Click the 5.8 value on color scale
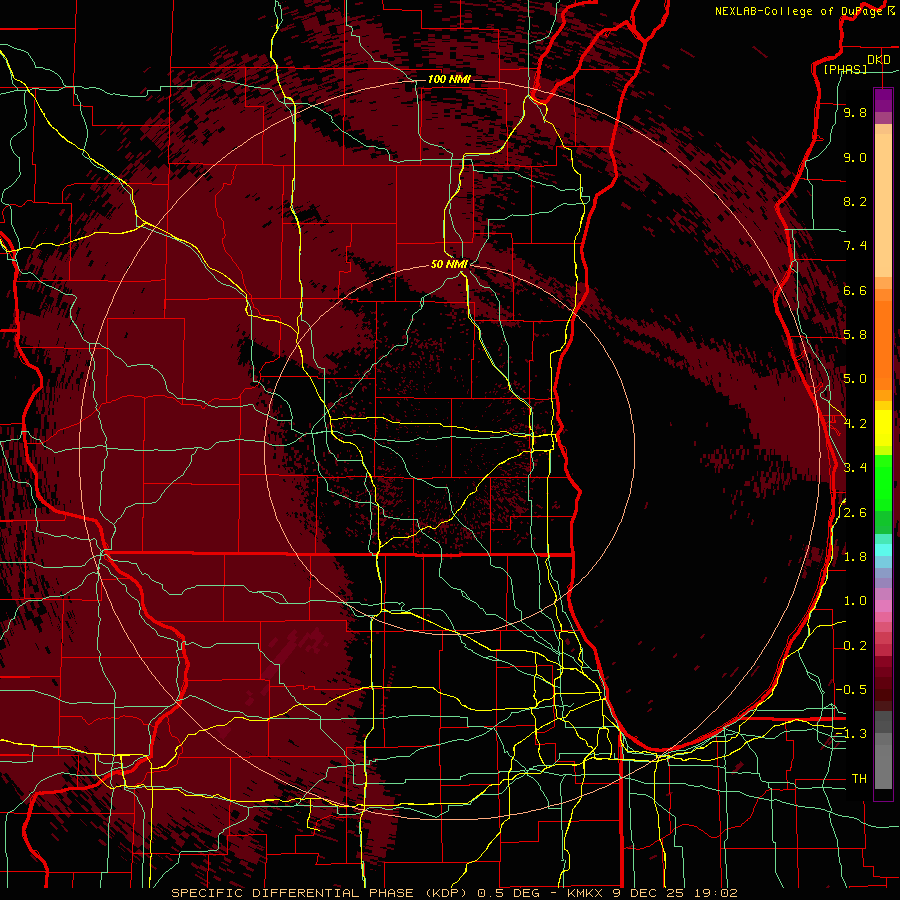 coord(855,335)
